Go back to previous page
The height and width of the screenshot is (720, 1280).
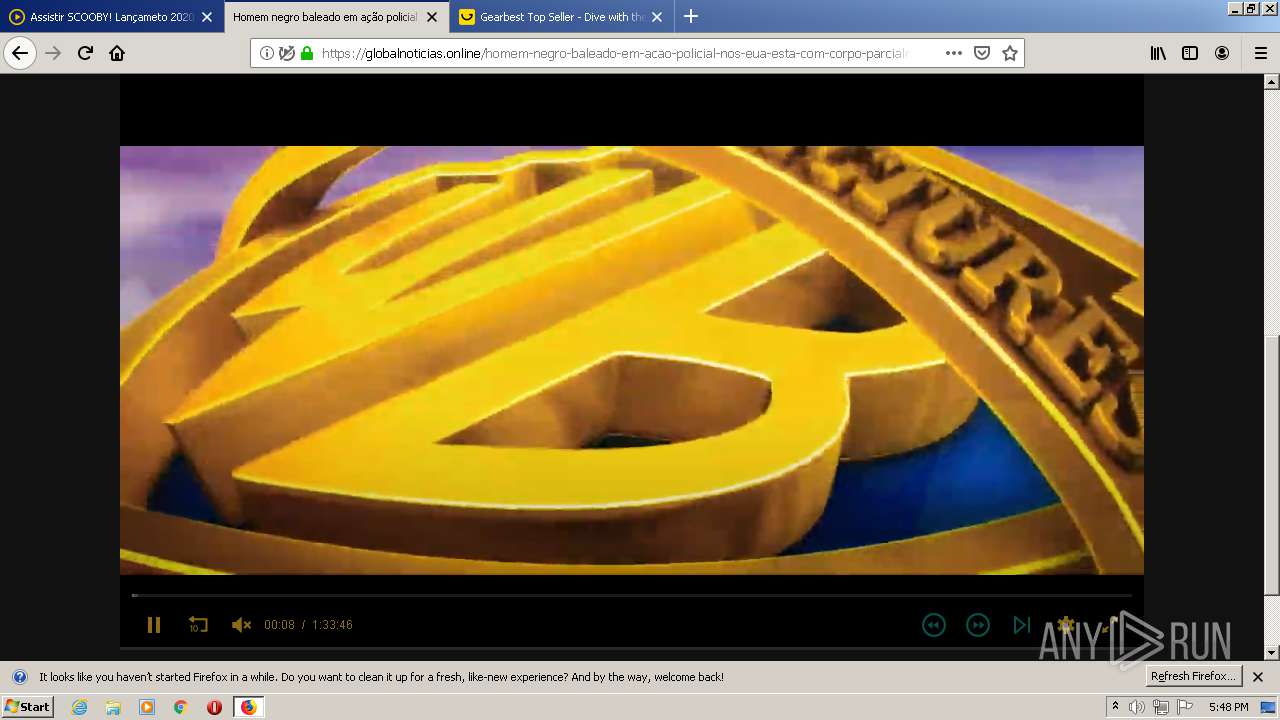[x=20, y=53]
